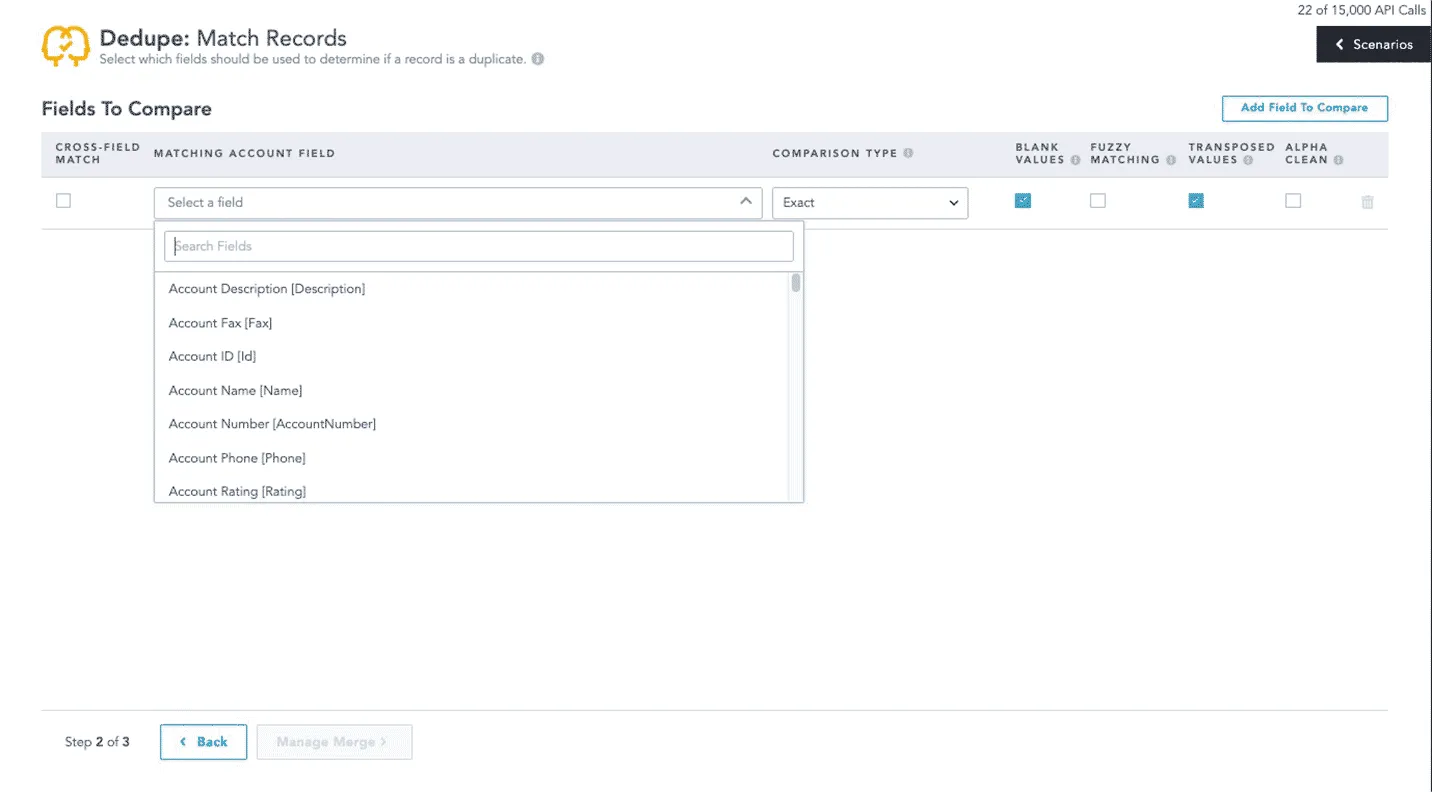Open the Exact comparison type dropdown
This screenshot has width=1432, height=792.
coord(870,202)
